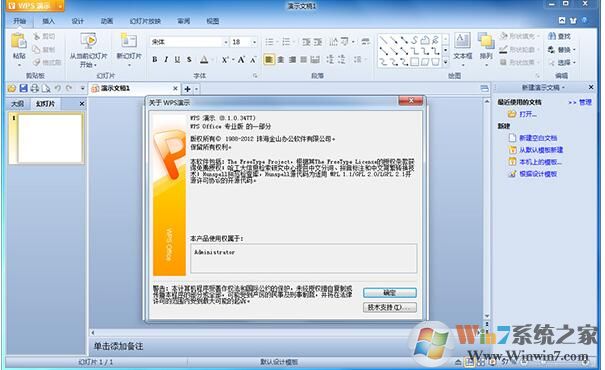
Task: Open quick access toolbar customize dropdown
Action: [82, 88]
